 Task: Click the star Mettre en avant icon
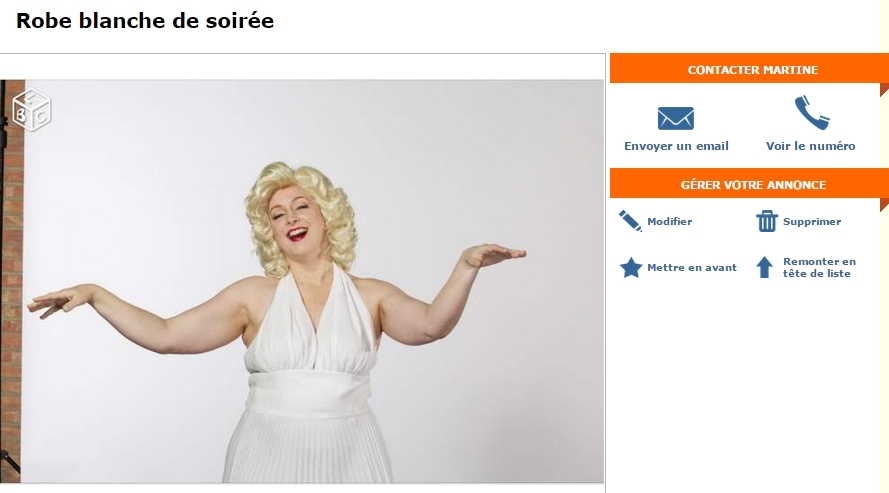click(x=630, y=267)
